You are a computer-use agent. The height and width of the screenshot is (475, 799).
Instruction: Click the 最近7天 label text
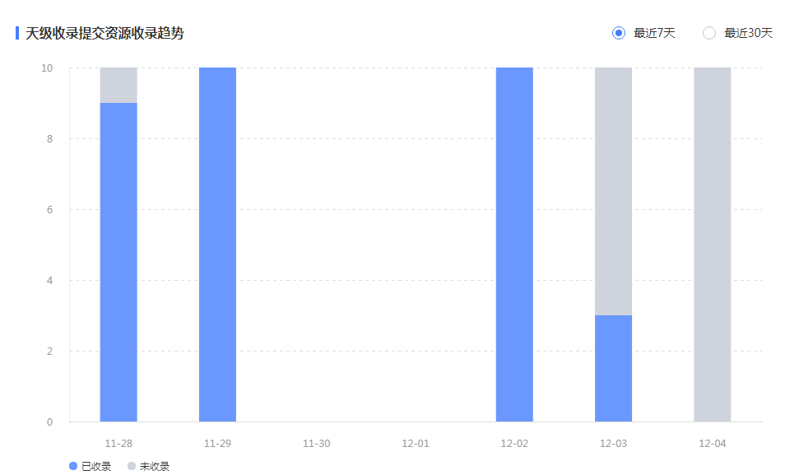click(x=654, y=33)
